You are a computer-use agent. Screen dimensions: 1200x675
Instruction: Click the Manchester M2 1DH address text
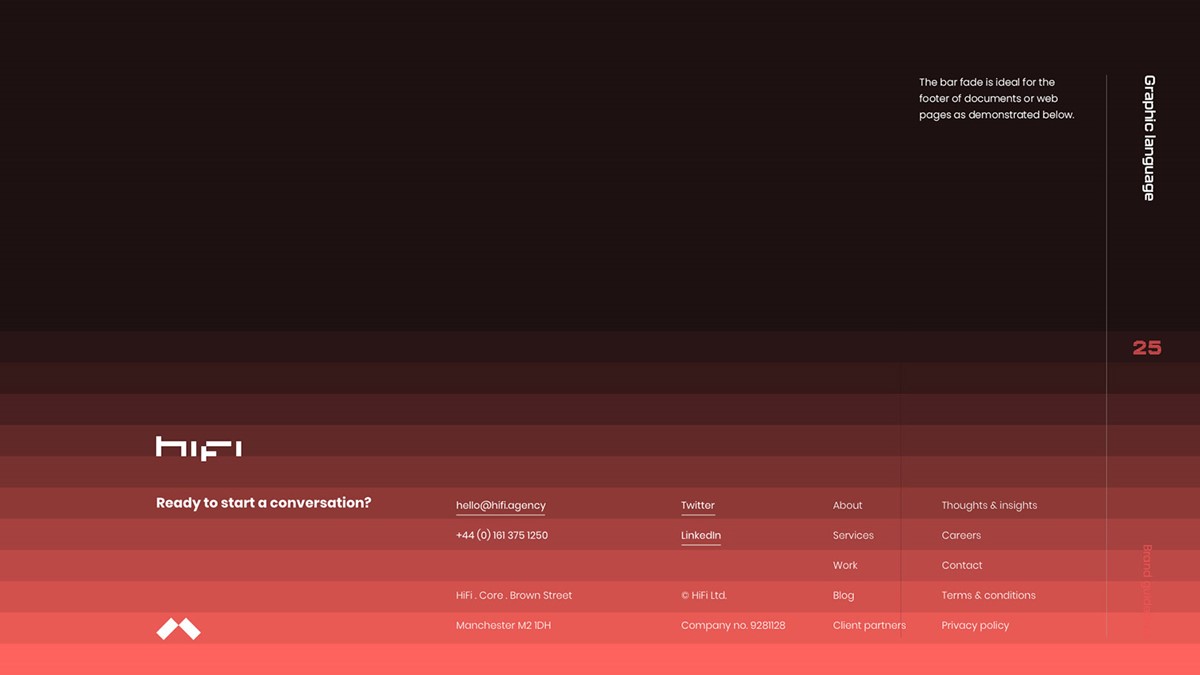tap(503, 626)
